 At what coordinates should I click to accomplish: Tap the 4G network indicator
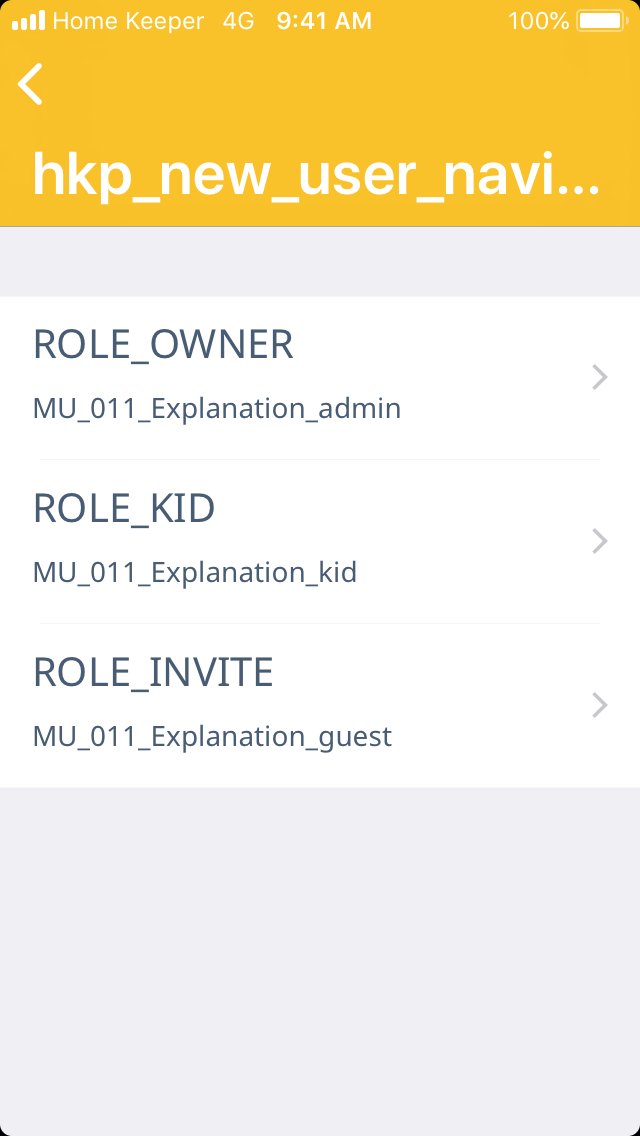click(x=238, y=20)
